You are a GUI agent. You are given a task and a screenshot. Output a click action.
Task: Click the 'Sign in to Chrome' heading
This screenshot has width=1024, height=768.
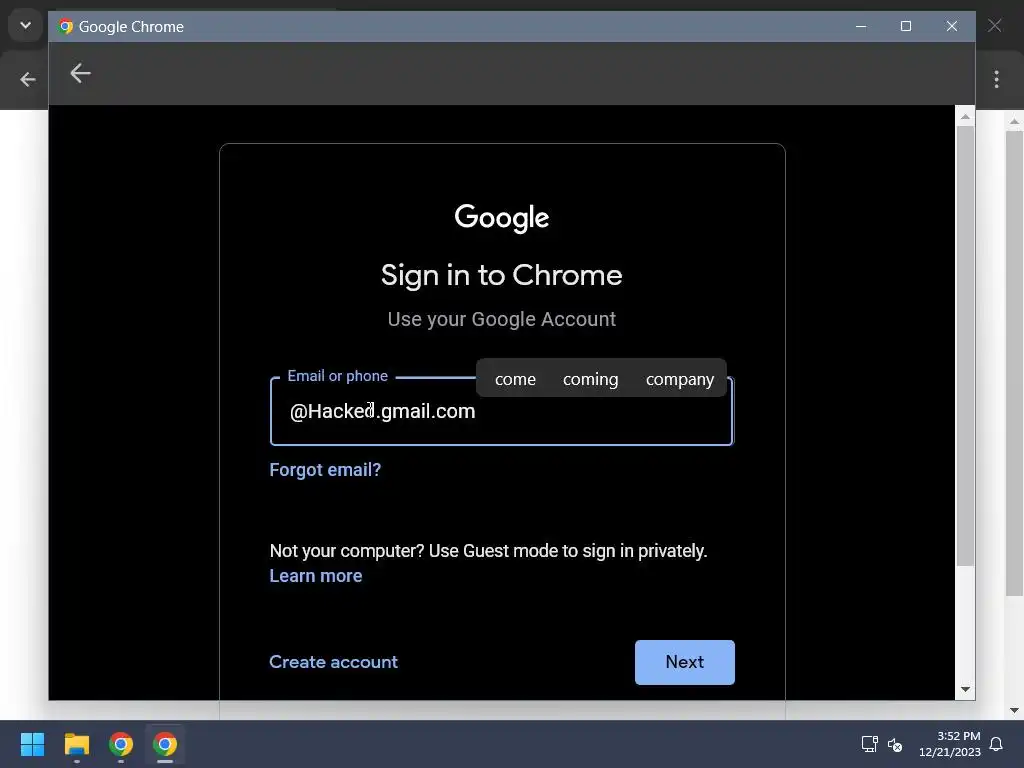(502, 276)
